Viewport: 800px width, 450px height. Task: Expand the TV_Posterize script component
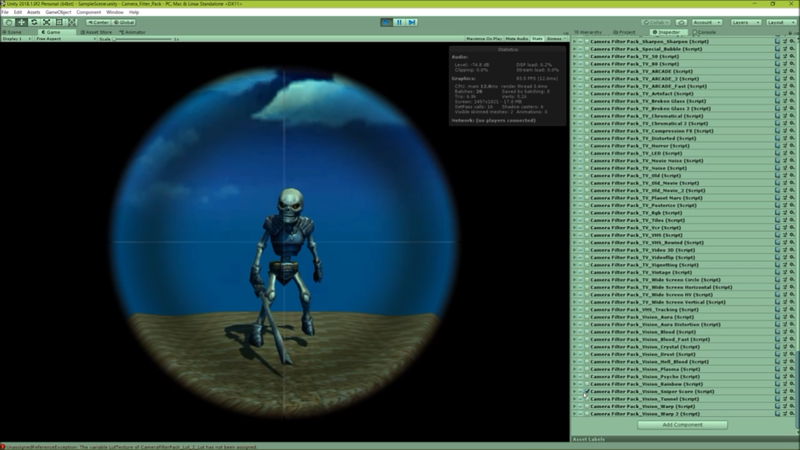(x=574, y=205)
